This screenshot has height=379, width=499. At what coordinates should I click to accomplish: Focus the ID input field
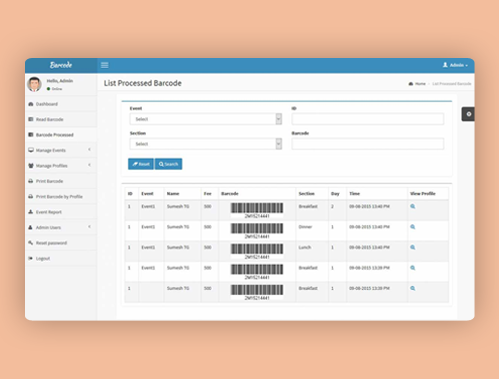pyautogui.click(x=368, y=119)
